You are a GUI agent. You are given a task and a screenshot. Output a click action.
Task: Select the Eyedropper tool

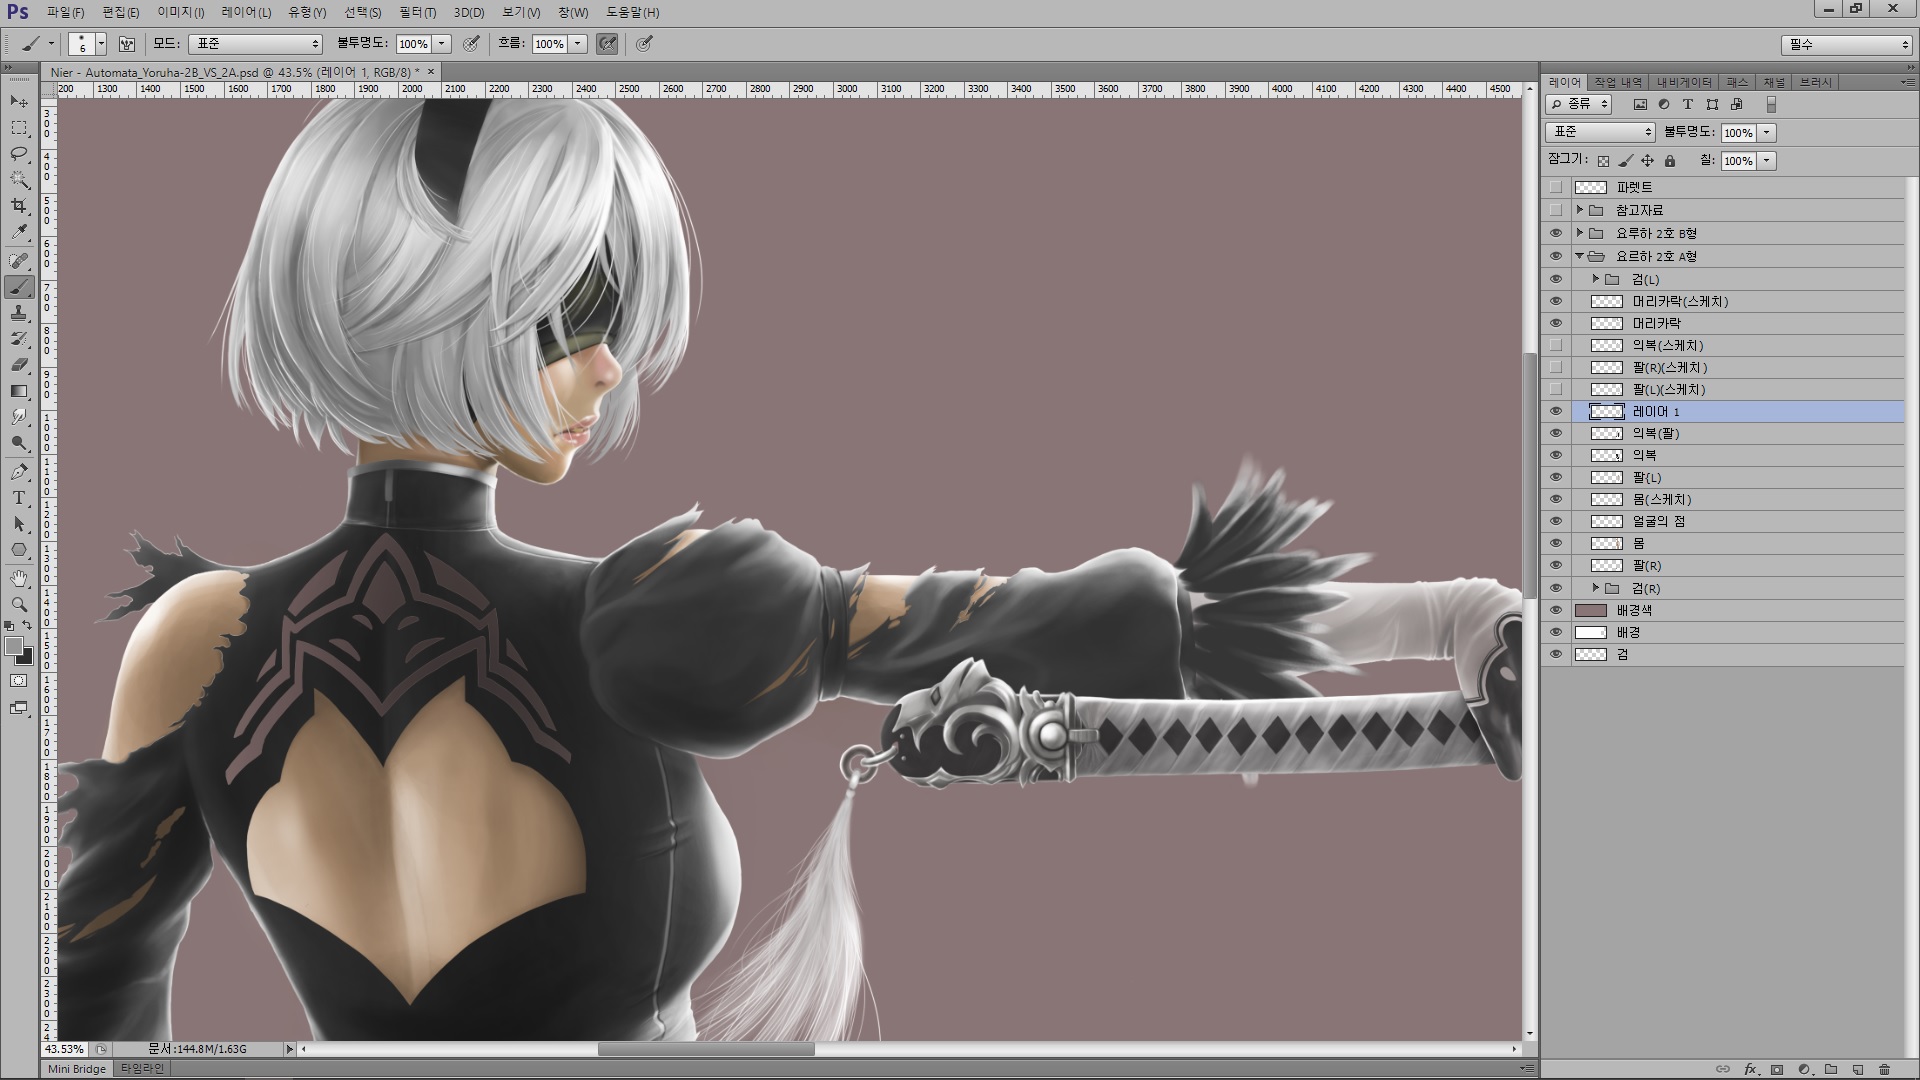click(19, 232)
